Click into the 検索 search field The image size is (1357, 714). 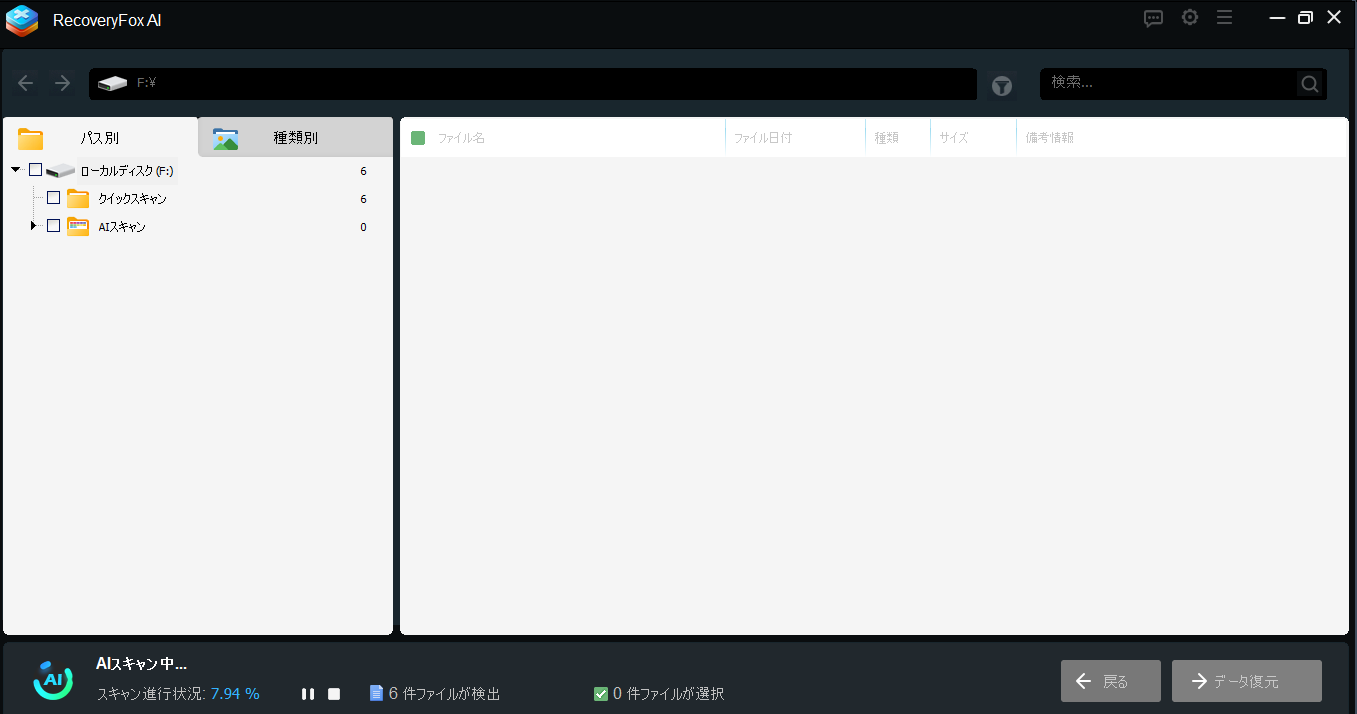[1167, 83]
